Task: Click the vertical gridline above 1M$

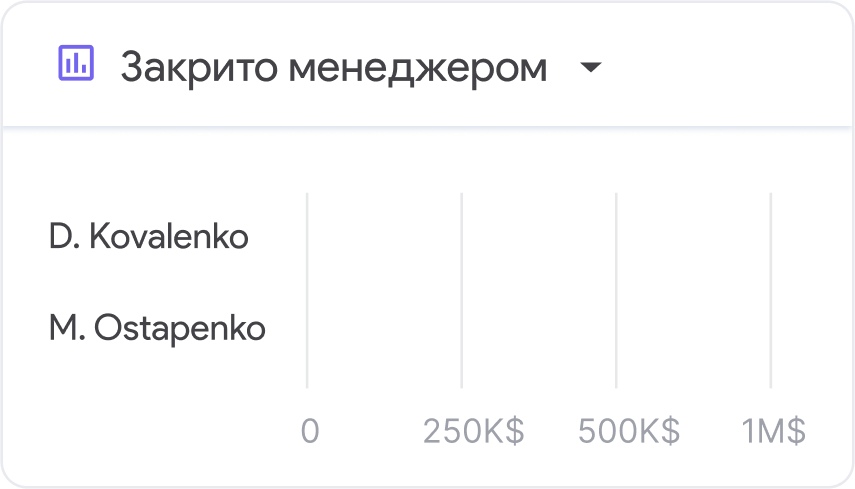Action: pyautogui.click(x=770, y=290)
